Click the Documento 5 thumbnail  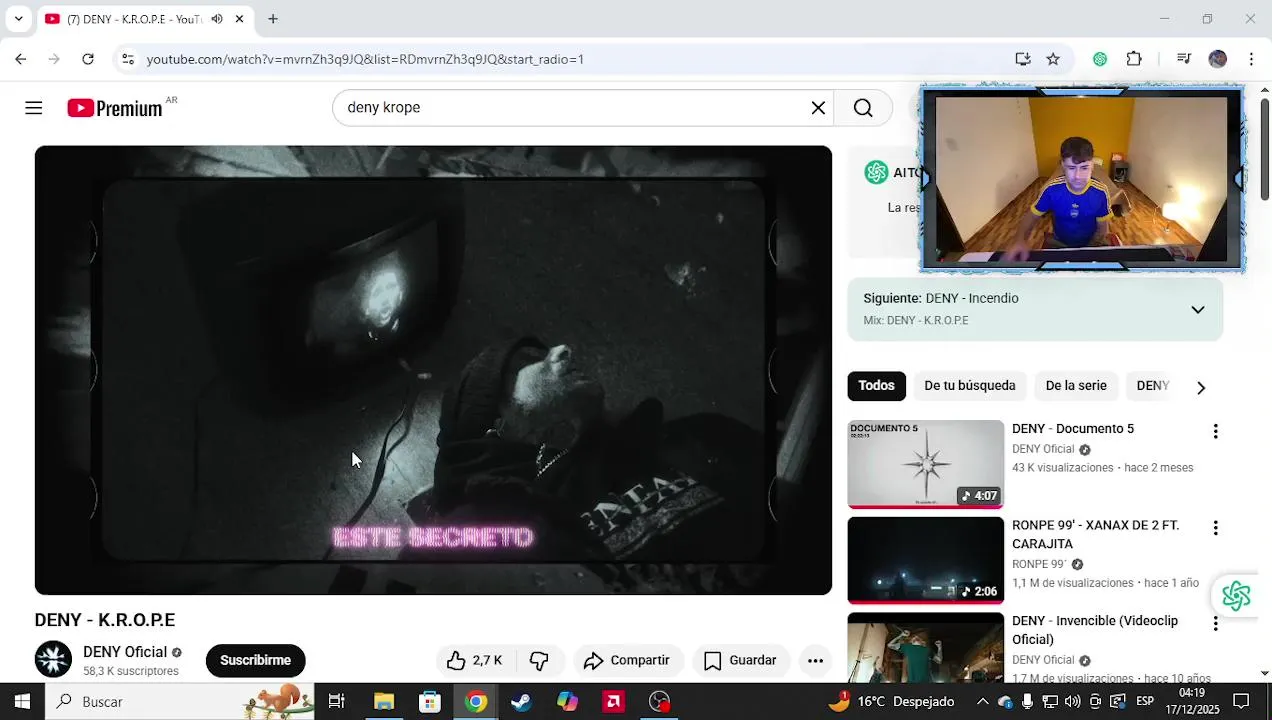[x=926, y=464]
